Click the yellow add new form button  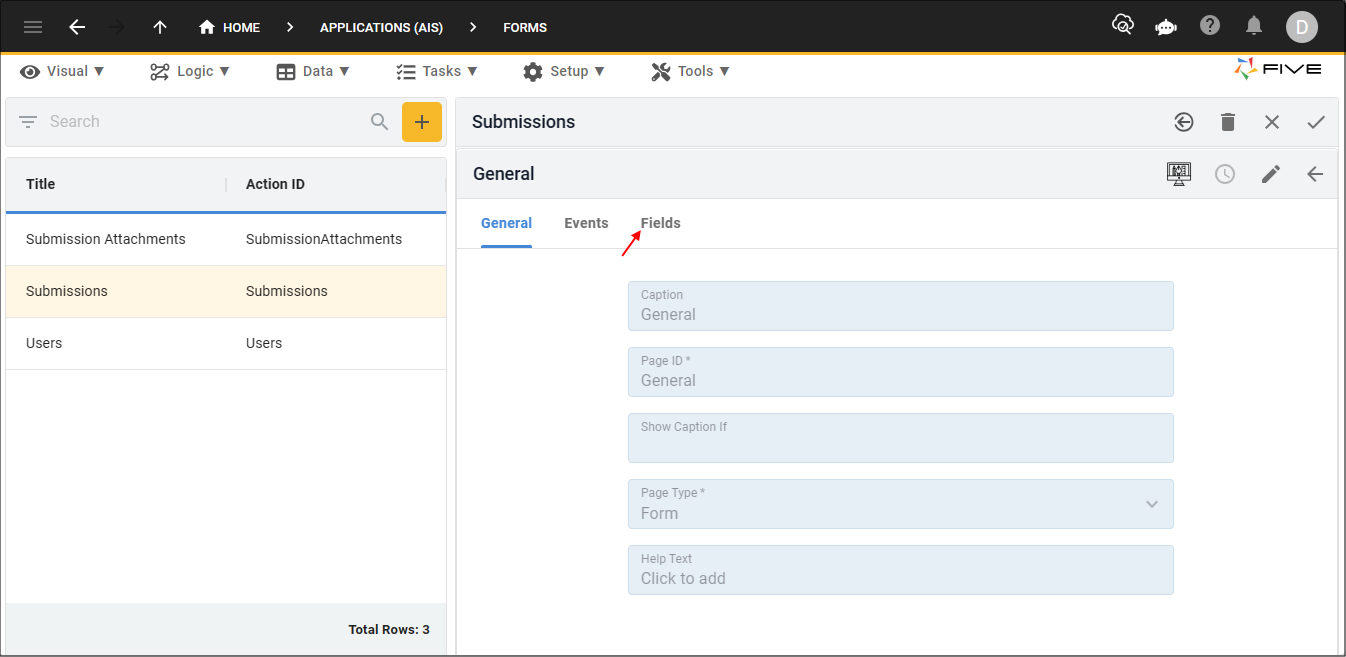pos(422,122)
